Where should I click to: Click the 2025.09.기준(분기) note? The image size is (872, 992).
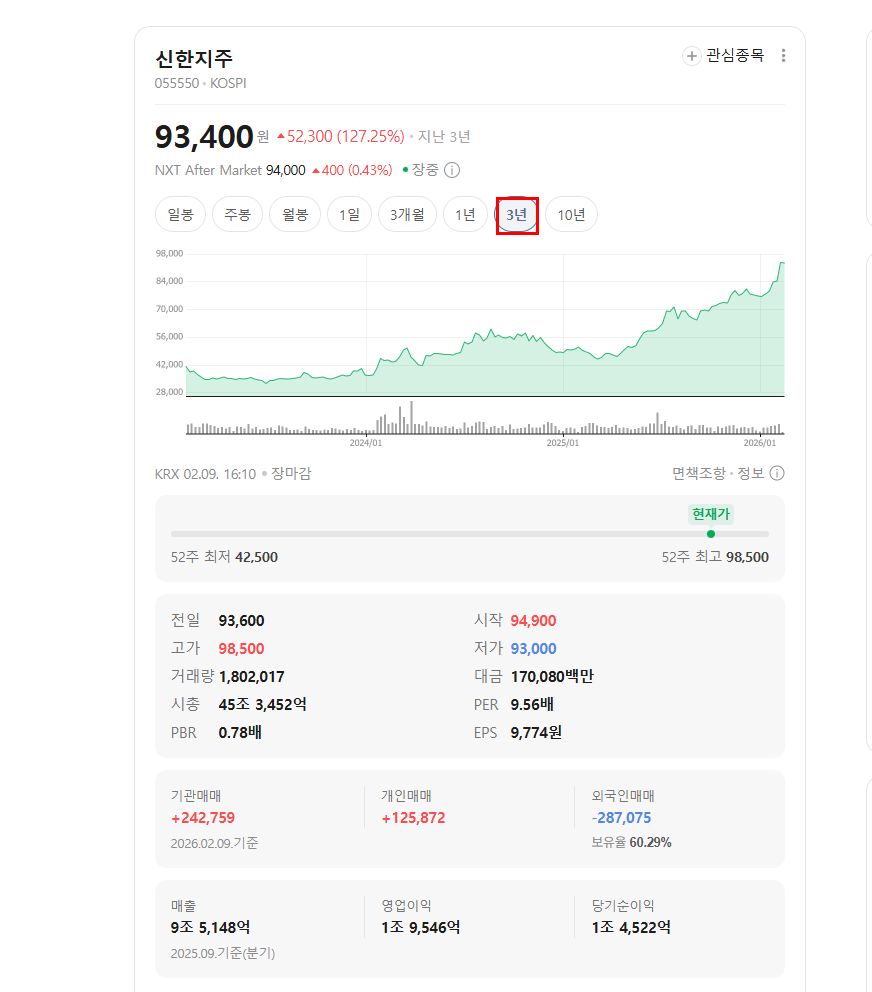point(223,953)
